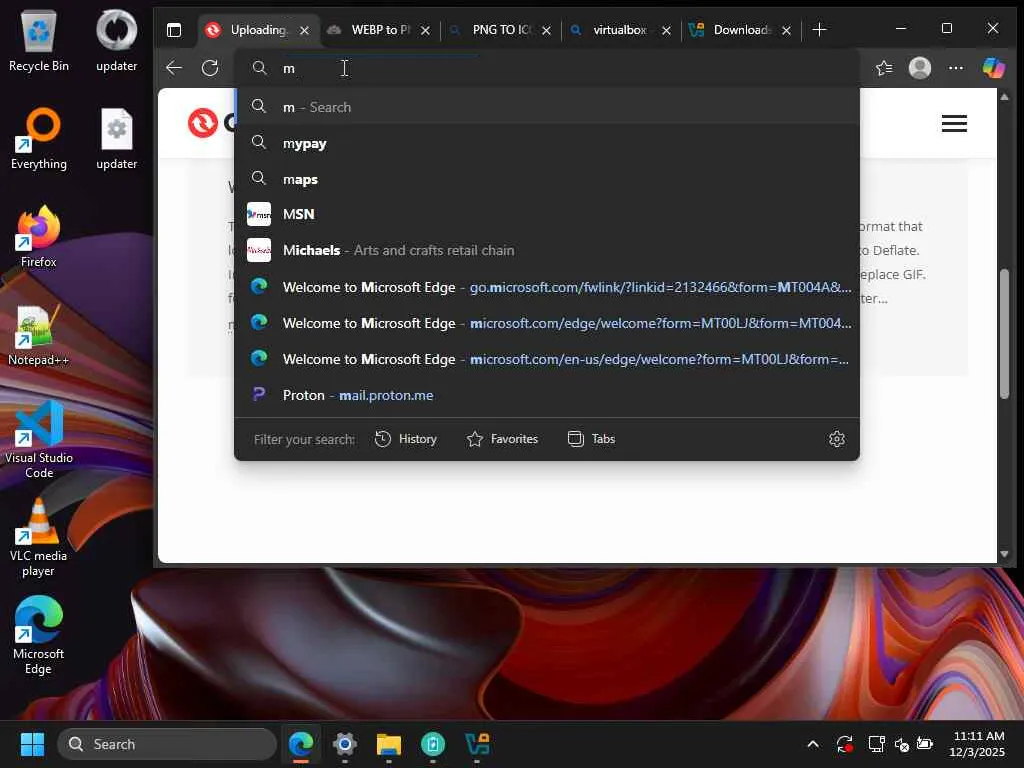The image size is (1024, 768).
Task: Select 'mypay' search suggestion
Action: click(547, 143)
